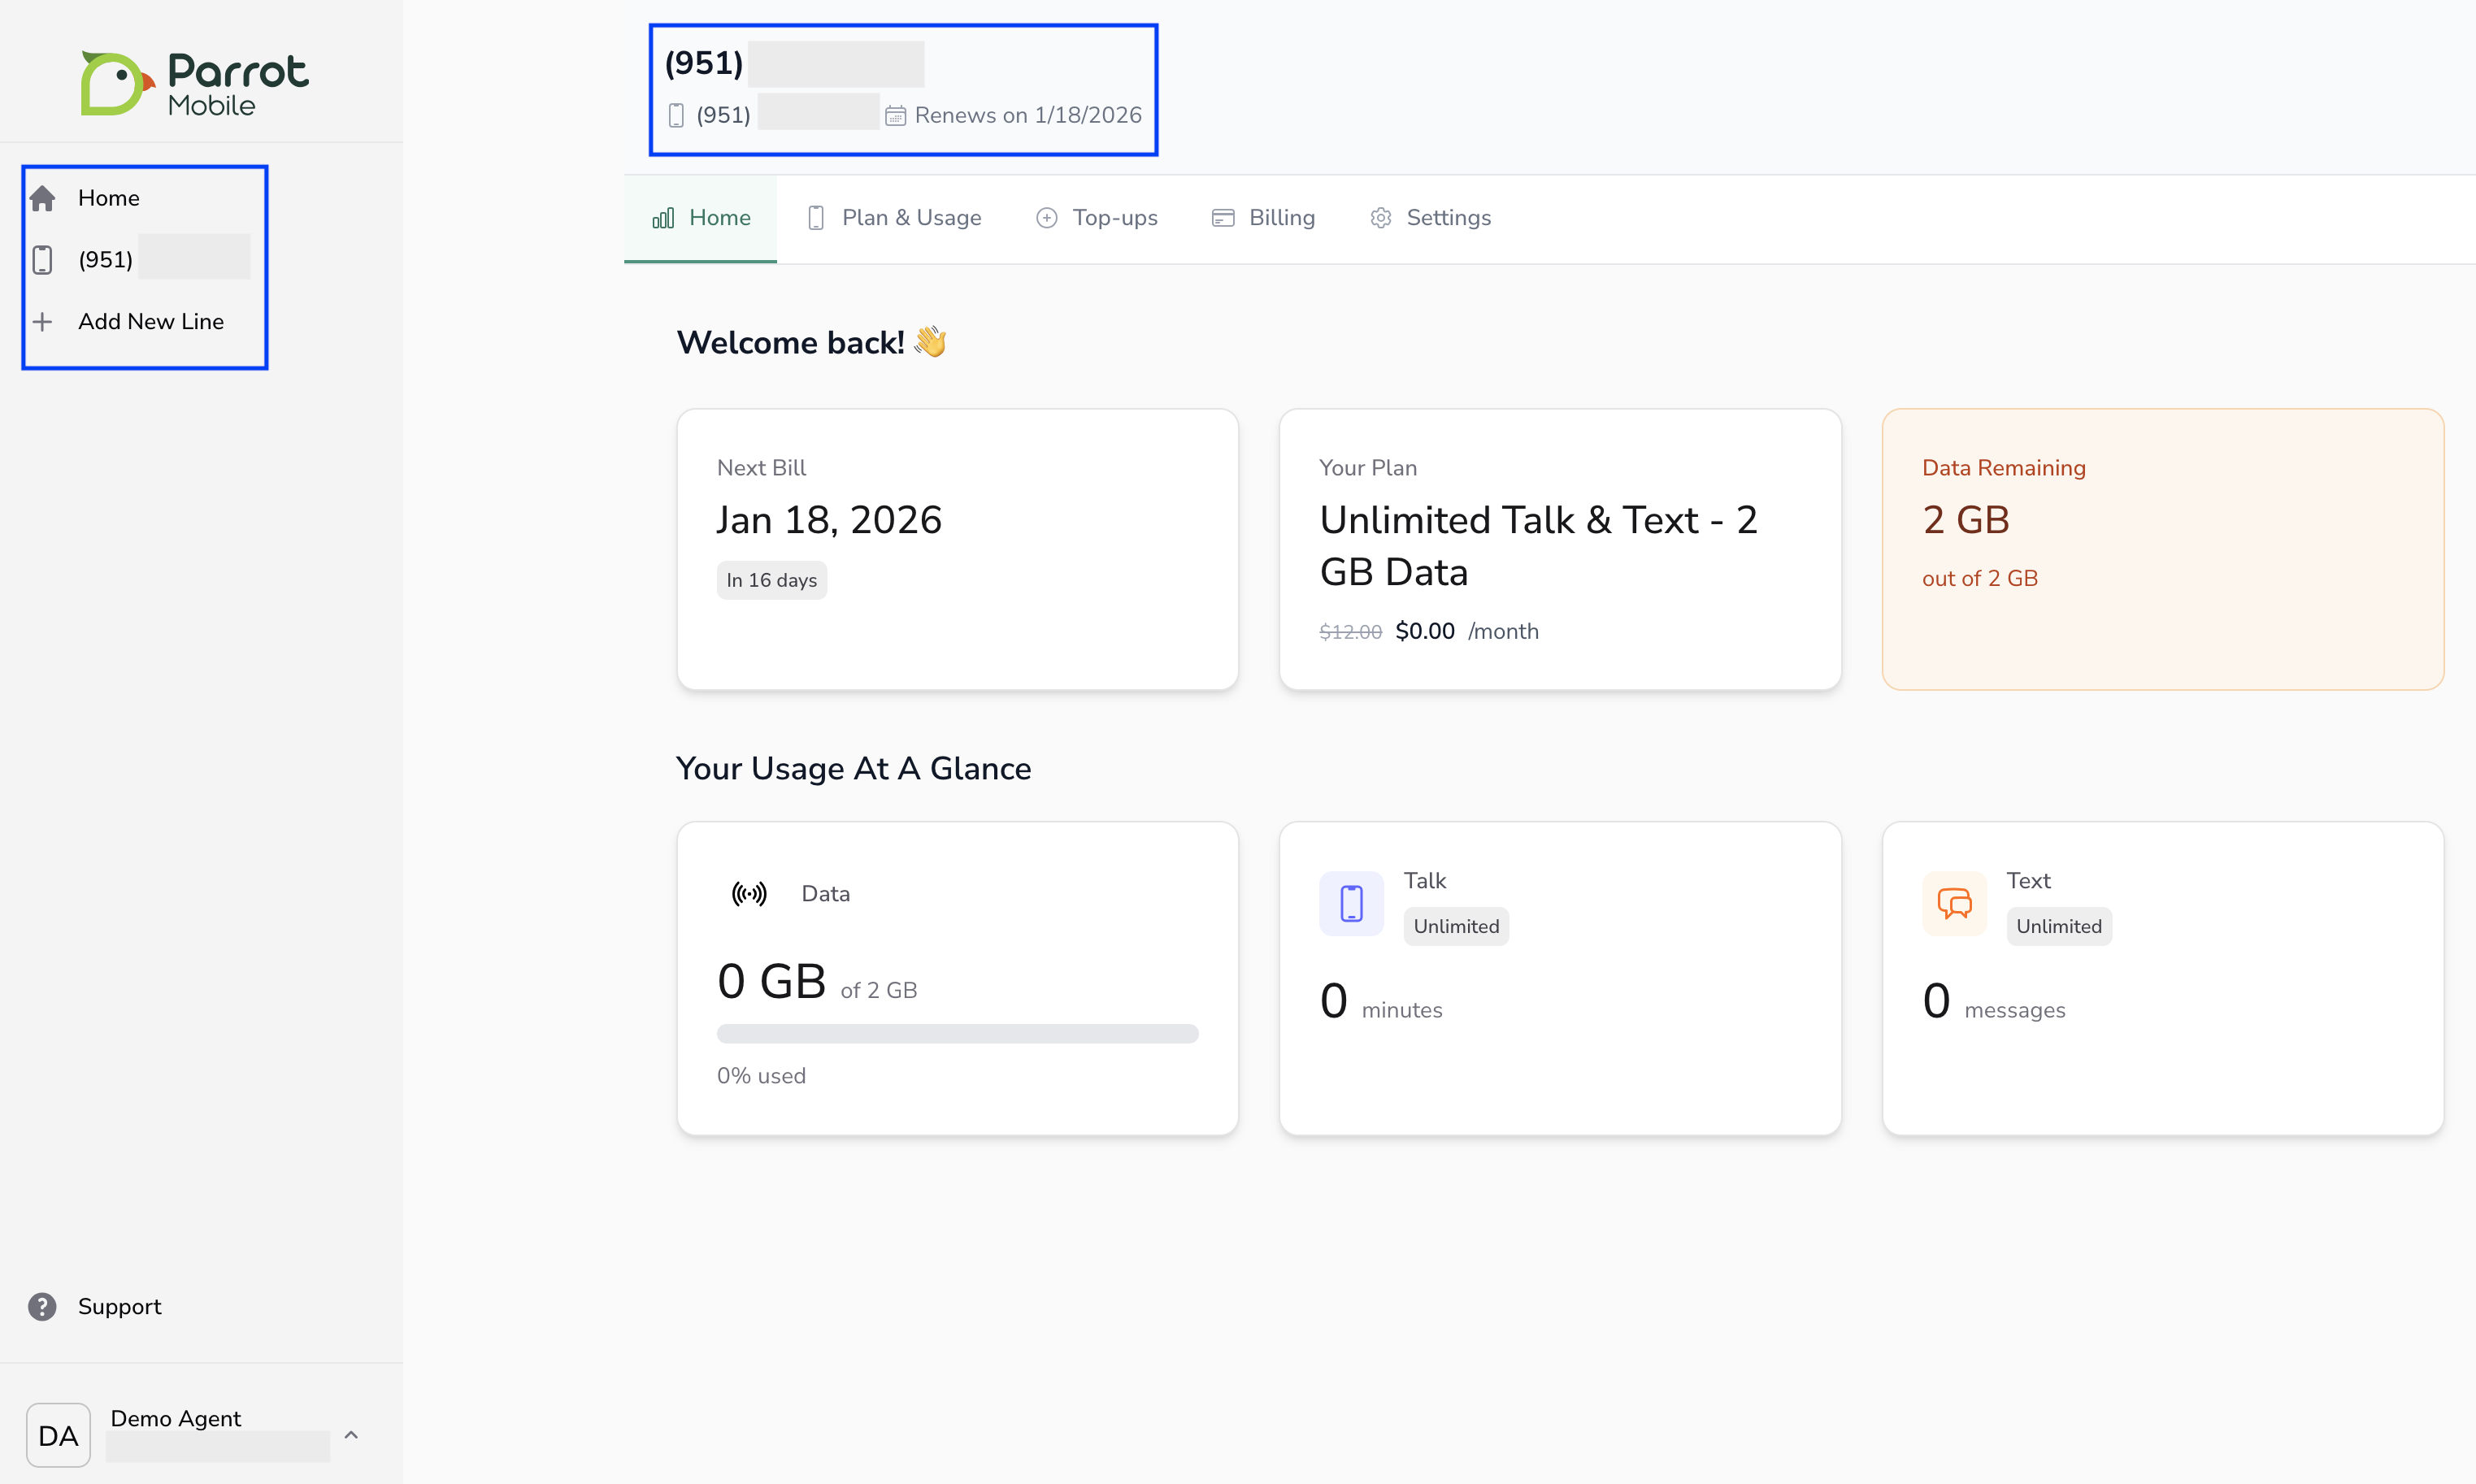Click the Support question mark icon
2476x1484 pixels.
click(42, 1306)
